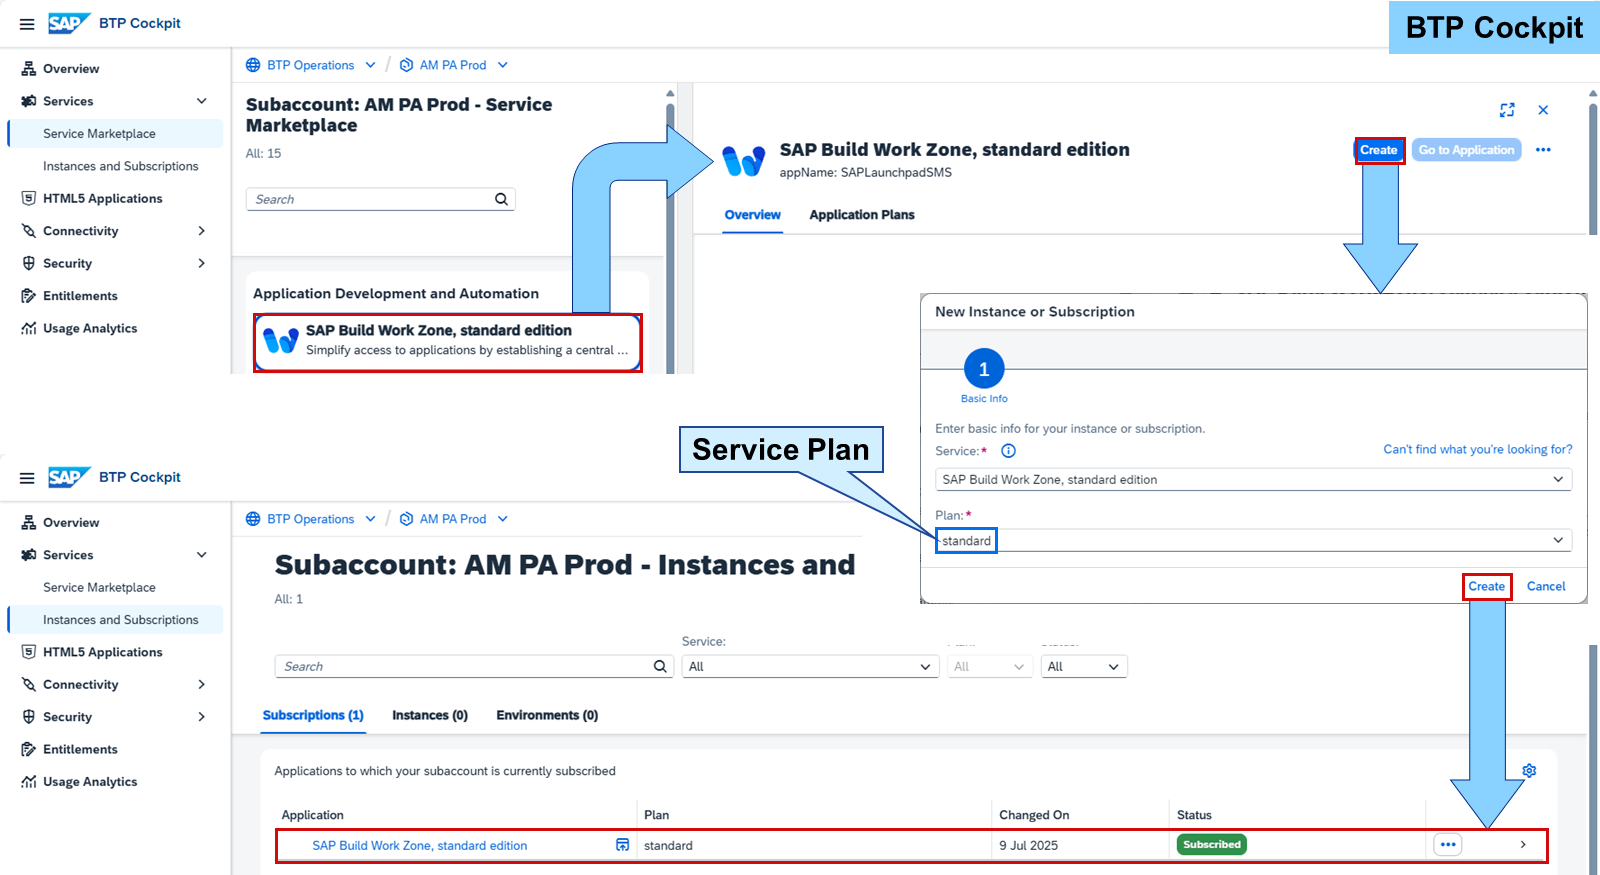Click Create button in New Instance dialog footer
1600x875 pixels.
tap(1486, 587)
